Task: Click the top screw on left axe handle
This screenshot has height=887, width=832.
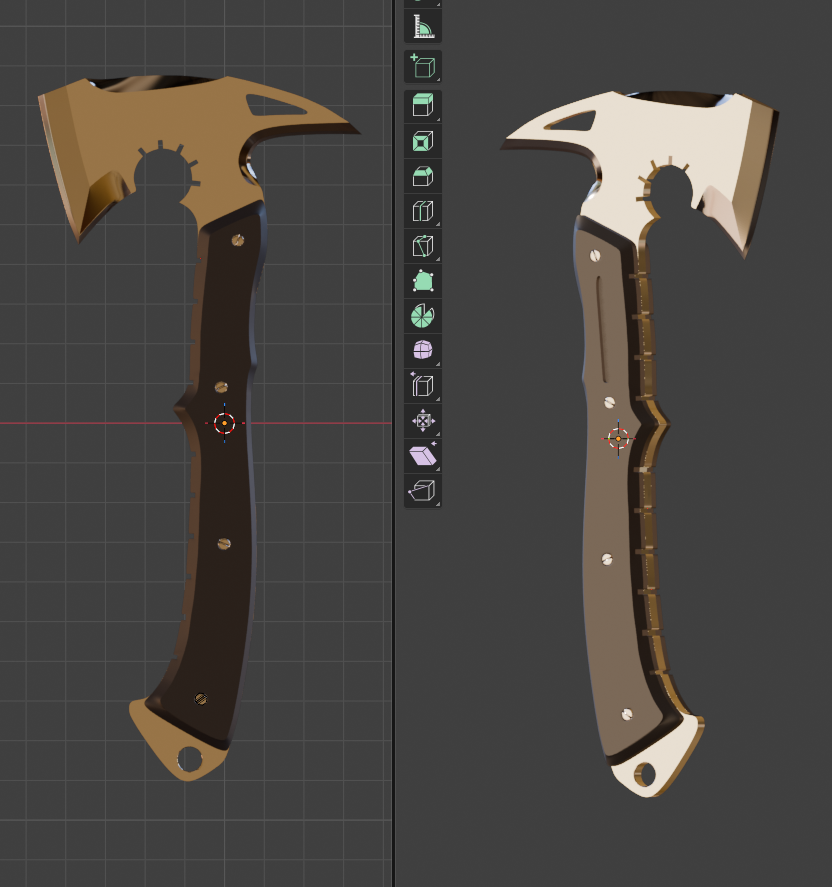Action: click(x=237, y=239)
